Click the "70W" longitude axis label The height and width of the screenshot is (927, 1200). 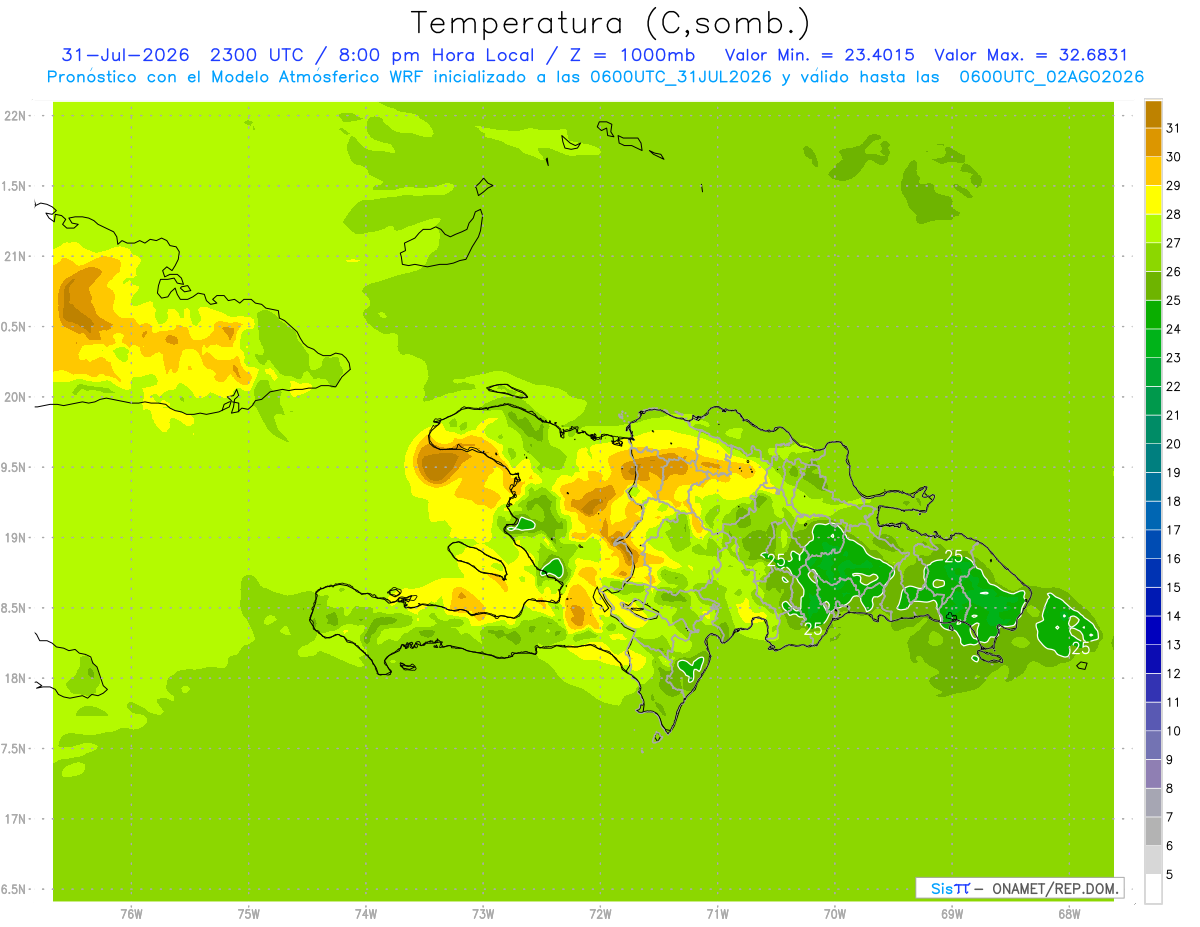click(x=835, y=914)
